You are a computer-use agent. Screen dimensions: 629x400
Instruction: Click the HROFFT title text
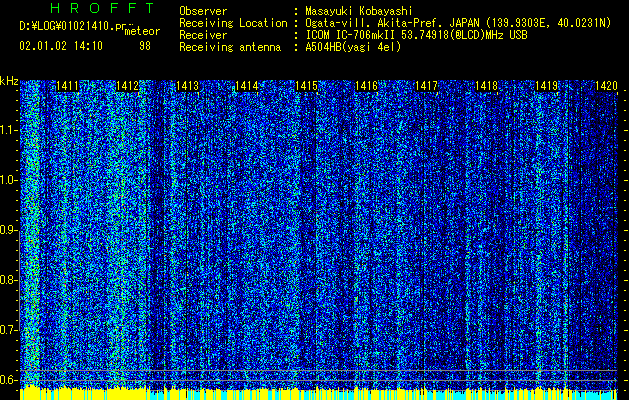click(102, 8)
